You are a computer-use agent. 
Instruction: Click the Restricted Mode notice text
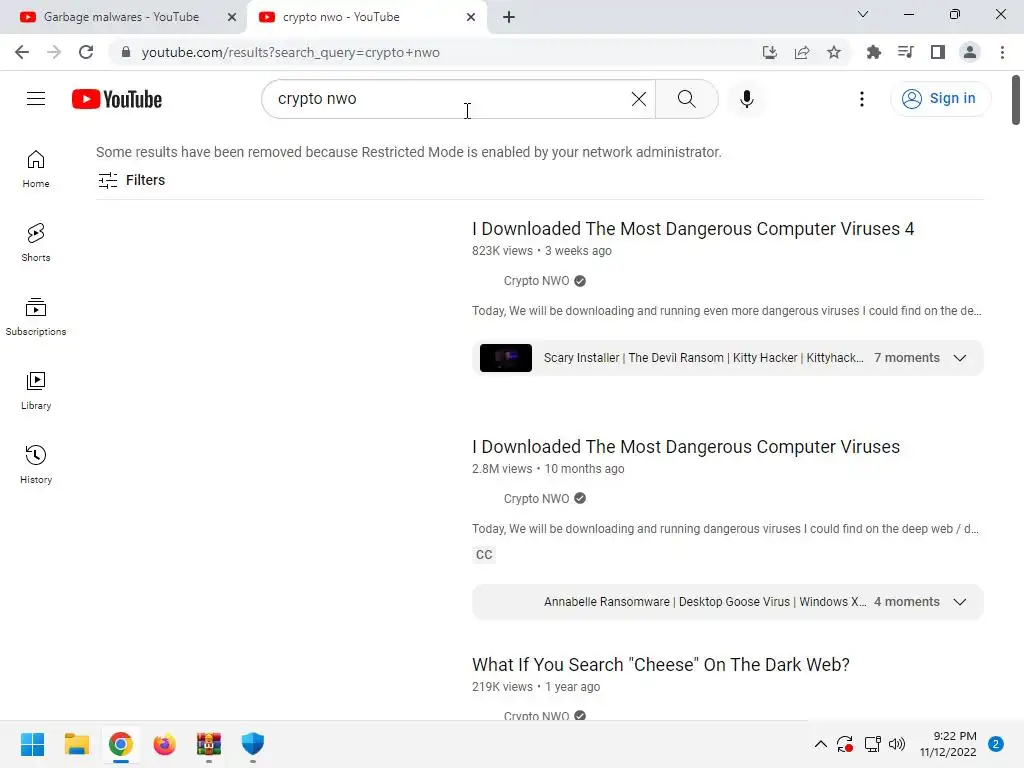point(409,152)
